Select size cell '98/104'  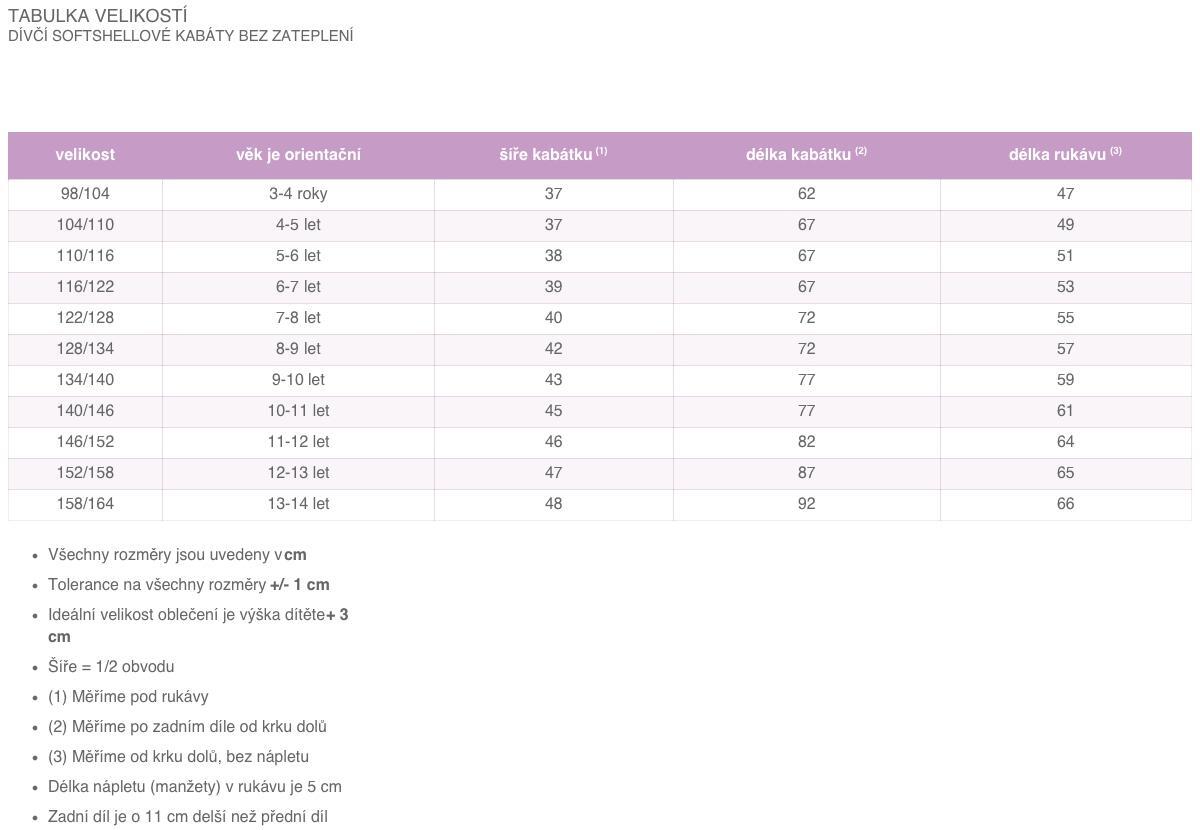pyautogui.click(x=85, y=194)
